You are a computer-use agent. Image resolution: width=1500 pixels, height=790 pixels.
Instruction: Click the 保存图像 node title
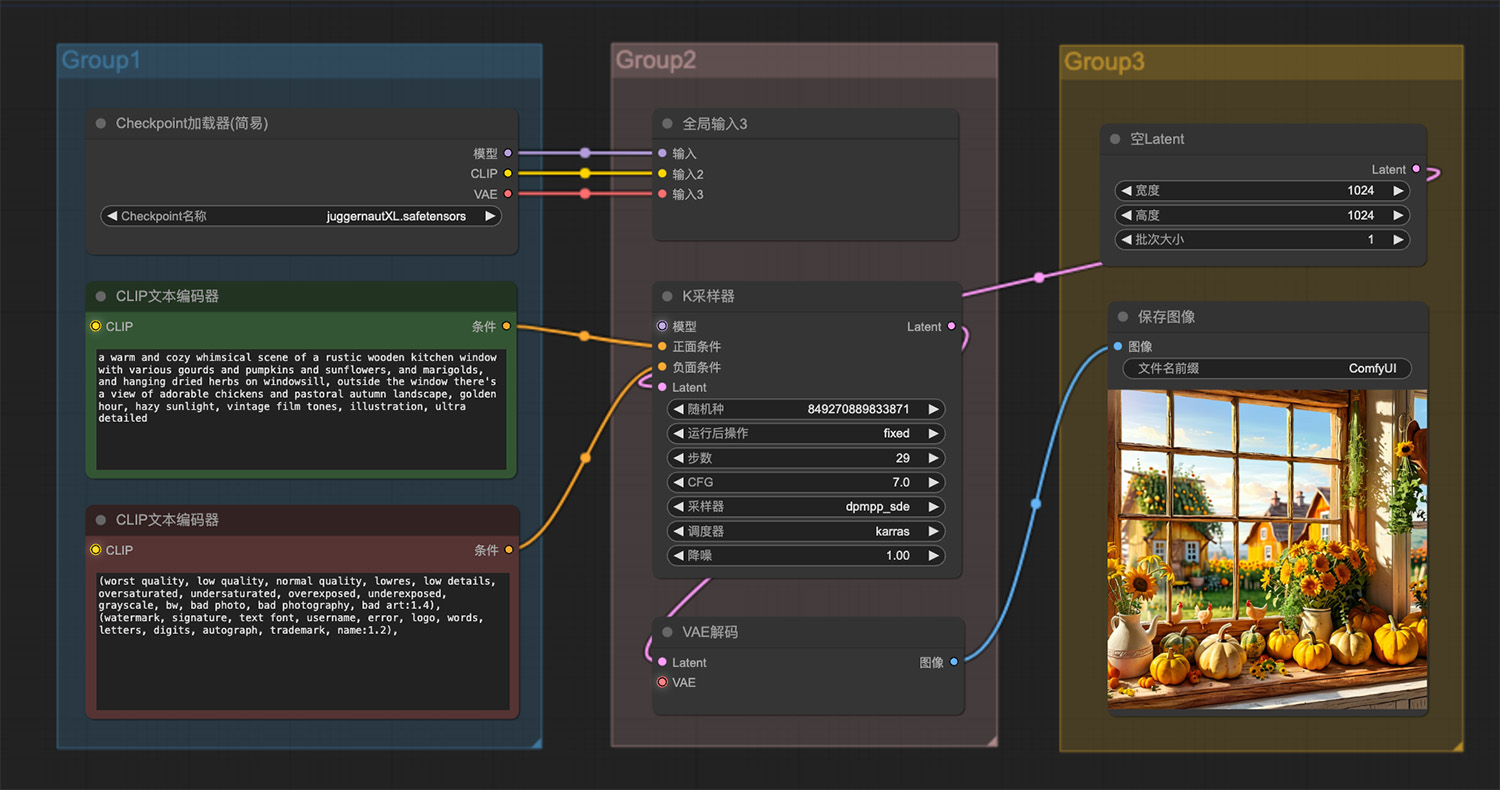(x=1166, y=317)
